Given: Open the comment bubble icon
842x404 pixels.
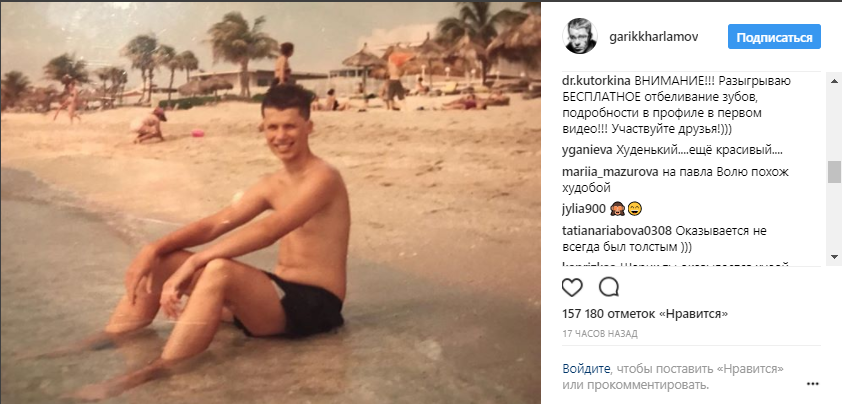Looking at the screenshot, I should pos(608,288).
